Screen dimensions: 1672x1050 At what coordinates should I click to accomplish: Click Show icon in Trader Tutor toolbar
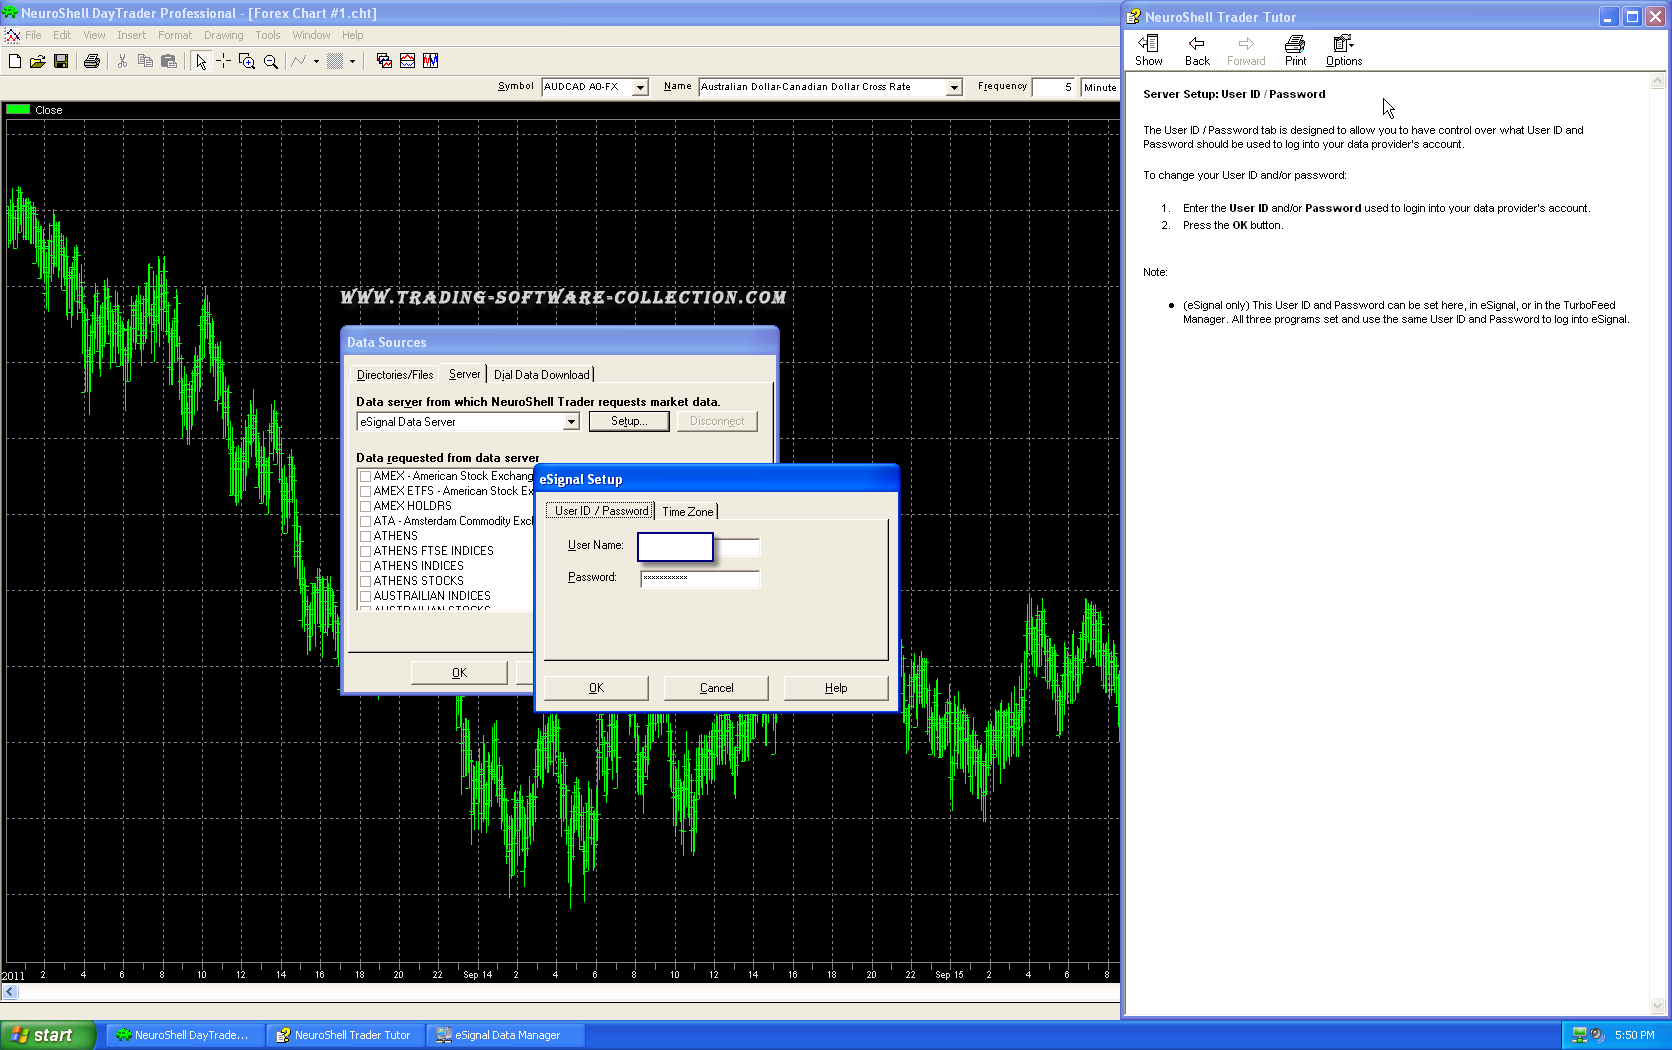click(x=1148, y=50)
